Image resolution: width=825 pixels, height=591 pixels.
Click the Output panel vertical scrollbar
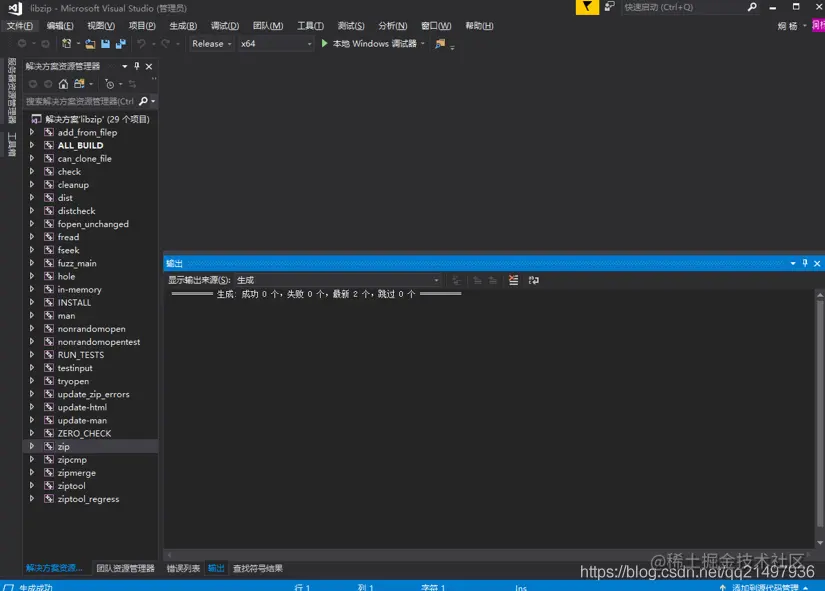point(820,419)
